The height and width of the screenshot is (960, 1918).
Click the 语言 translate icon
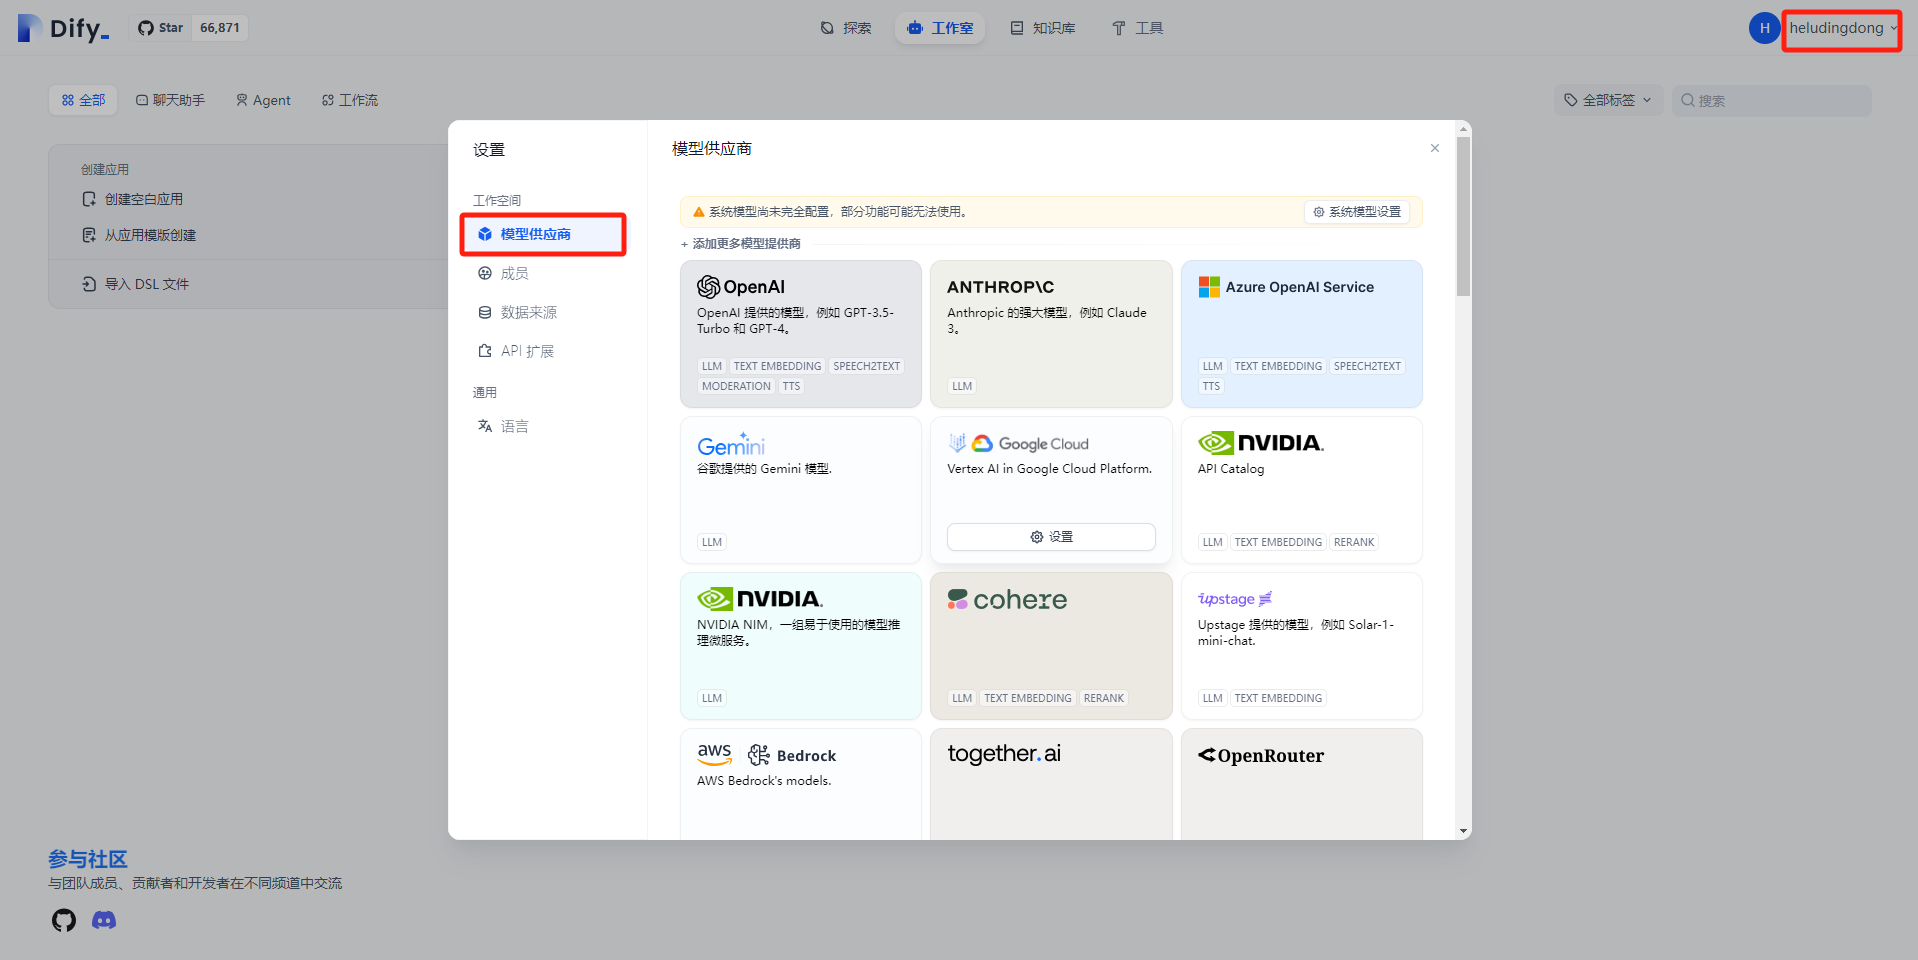click(485, 426)
